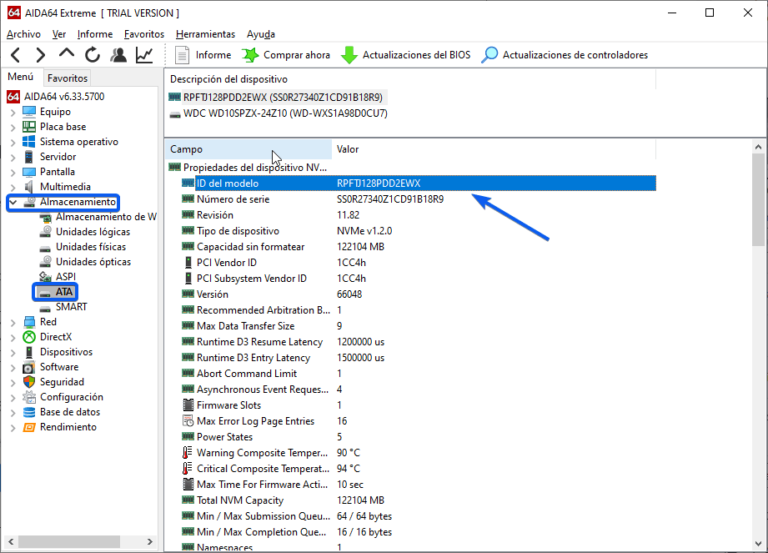This screenshot has height=553, width=768.
Task: Go up one level with the up arrow icon
Action: pyautogui.click(x=67, y=54)
